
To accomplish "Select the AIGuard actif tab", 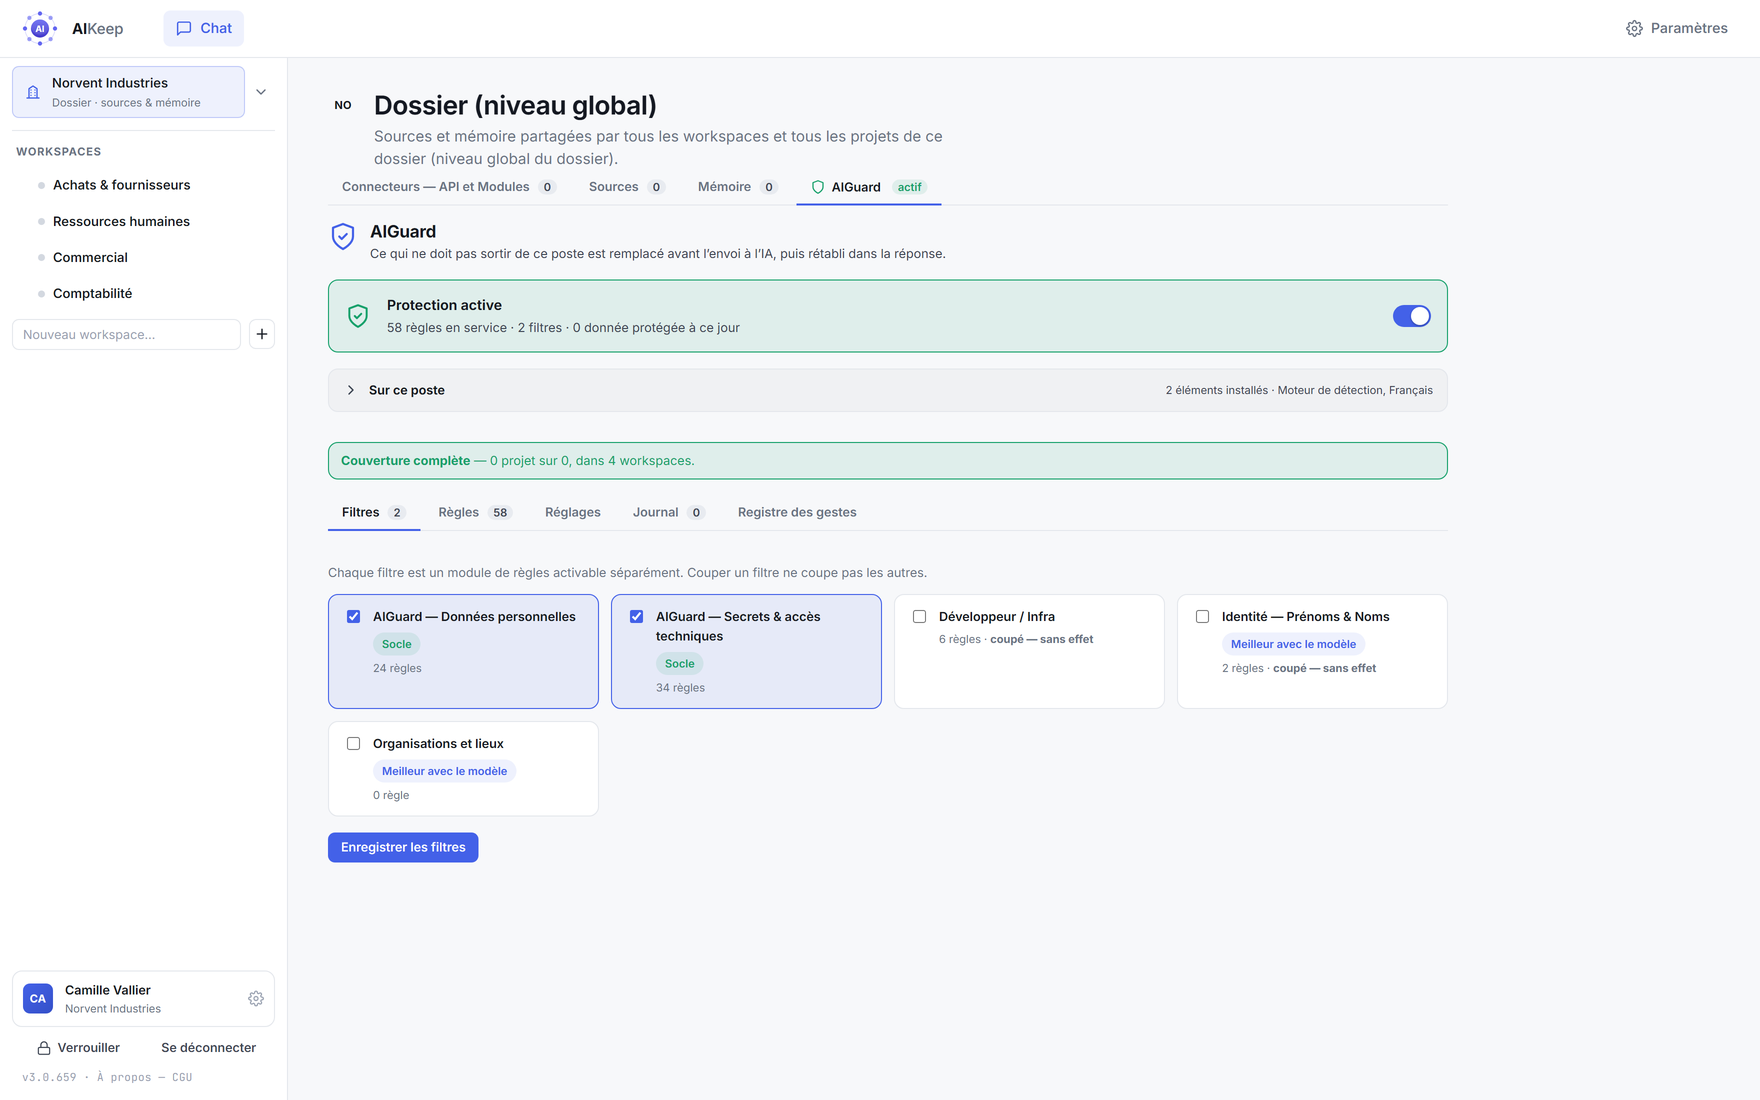I will (868, 187).
